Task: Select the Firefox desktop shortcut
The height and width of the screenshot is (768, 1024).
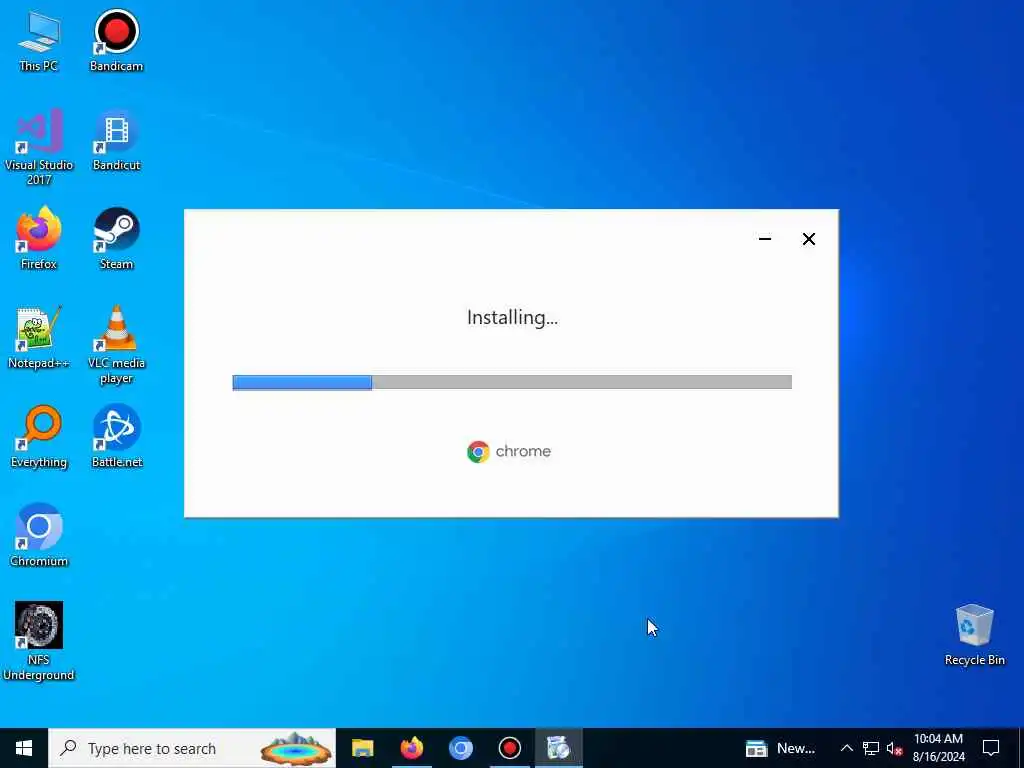Action: pos(39,238)
